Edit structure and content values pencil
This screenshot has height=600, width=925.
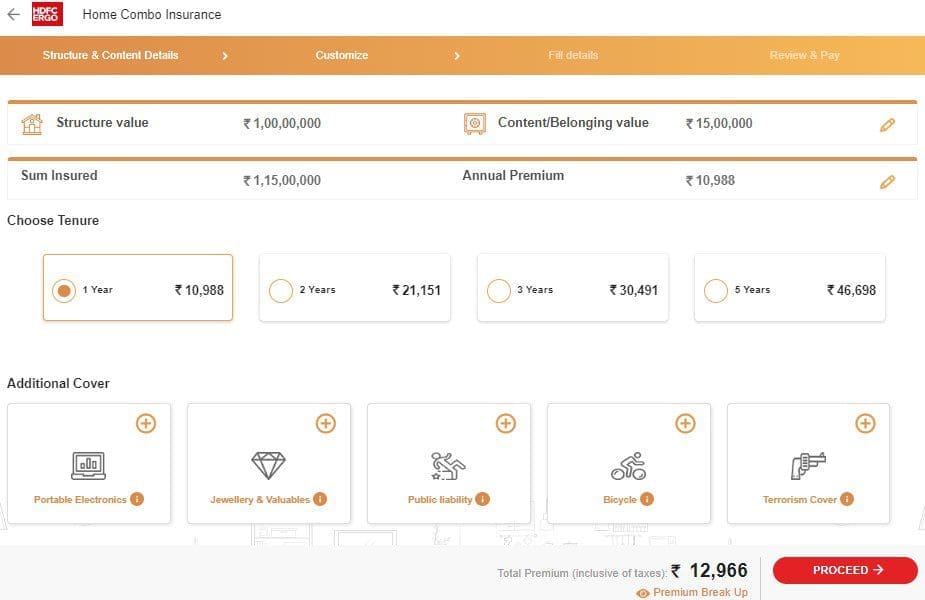(887, 124)
